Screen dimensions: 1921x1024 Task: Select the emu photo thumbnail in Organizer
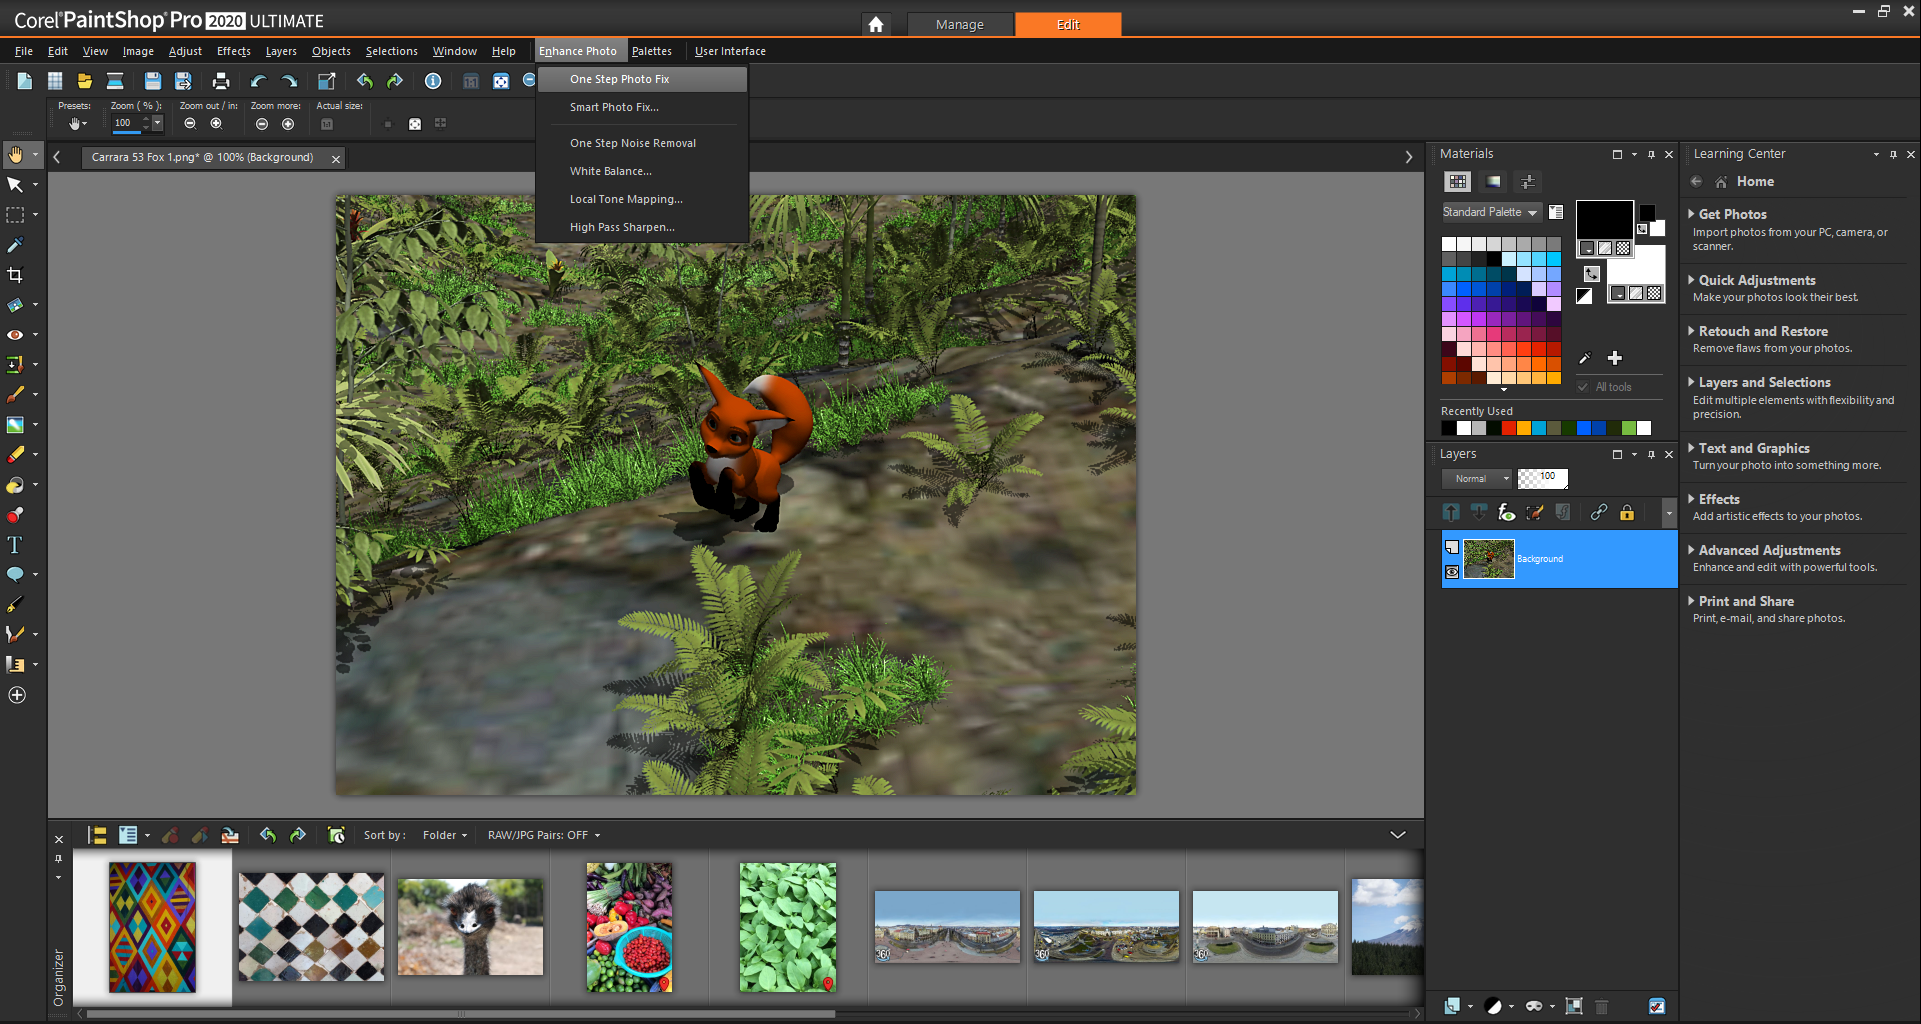tap(470, 927)
